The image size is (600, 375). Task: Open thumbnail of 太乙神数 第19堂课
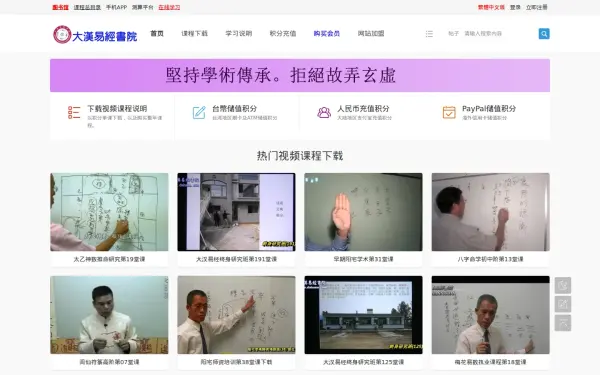point(109,212)
